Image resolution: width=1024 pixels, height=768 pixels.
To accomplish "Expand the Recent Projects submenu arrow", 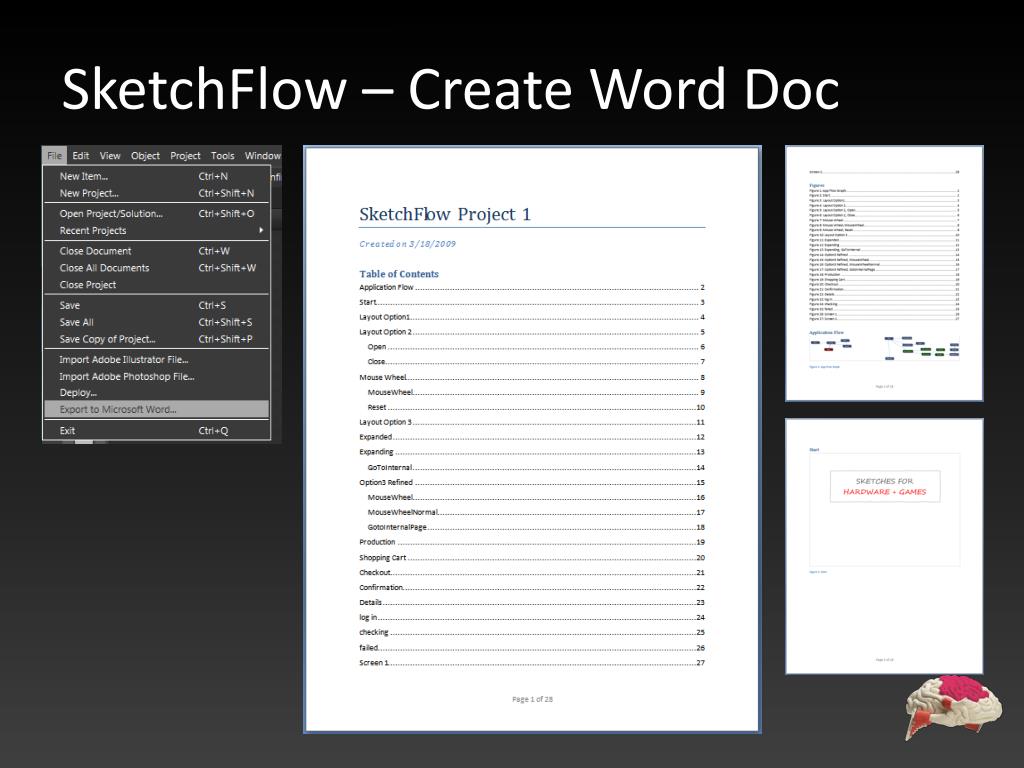I will (x=261, y=231).
